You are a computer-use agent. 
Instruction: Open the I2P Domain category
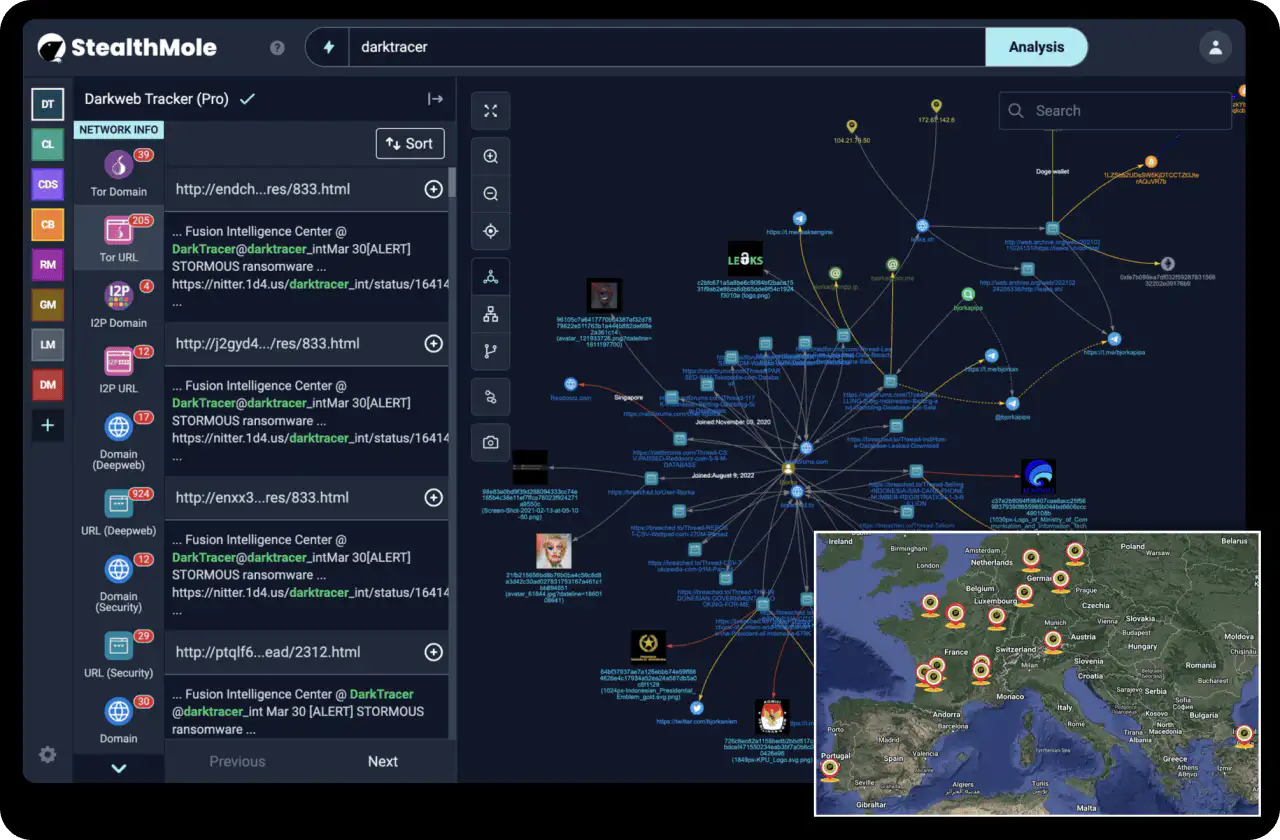pyautogui.click(x=119, y=304)
